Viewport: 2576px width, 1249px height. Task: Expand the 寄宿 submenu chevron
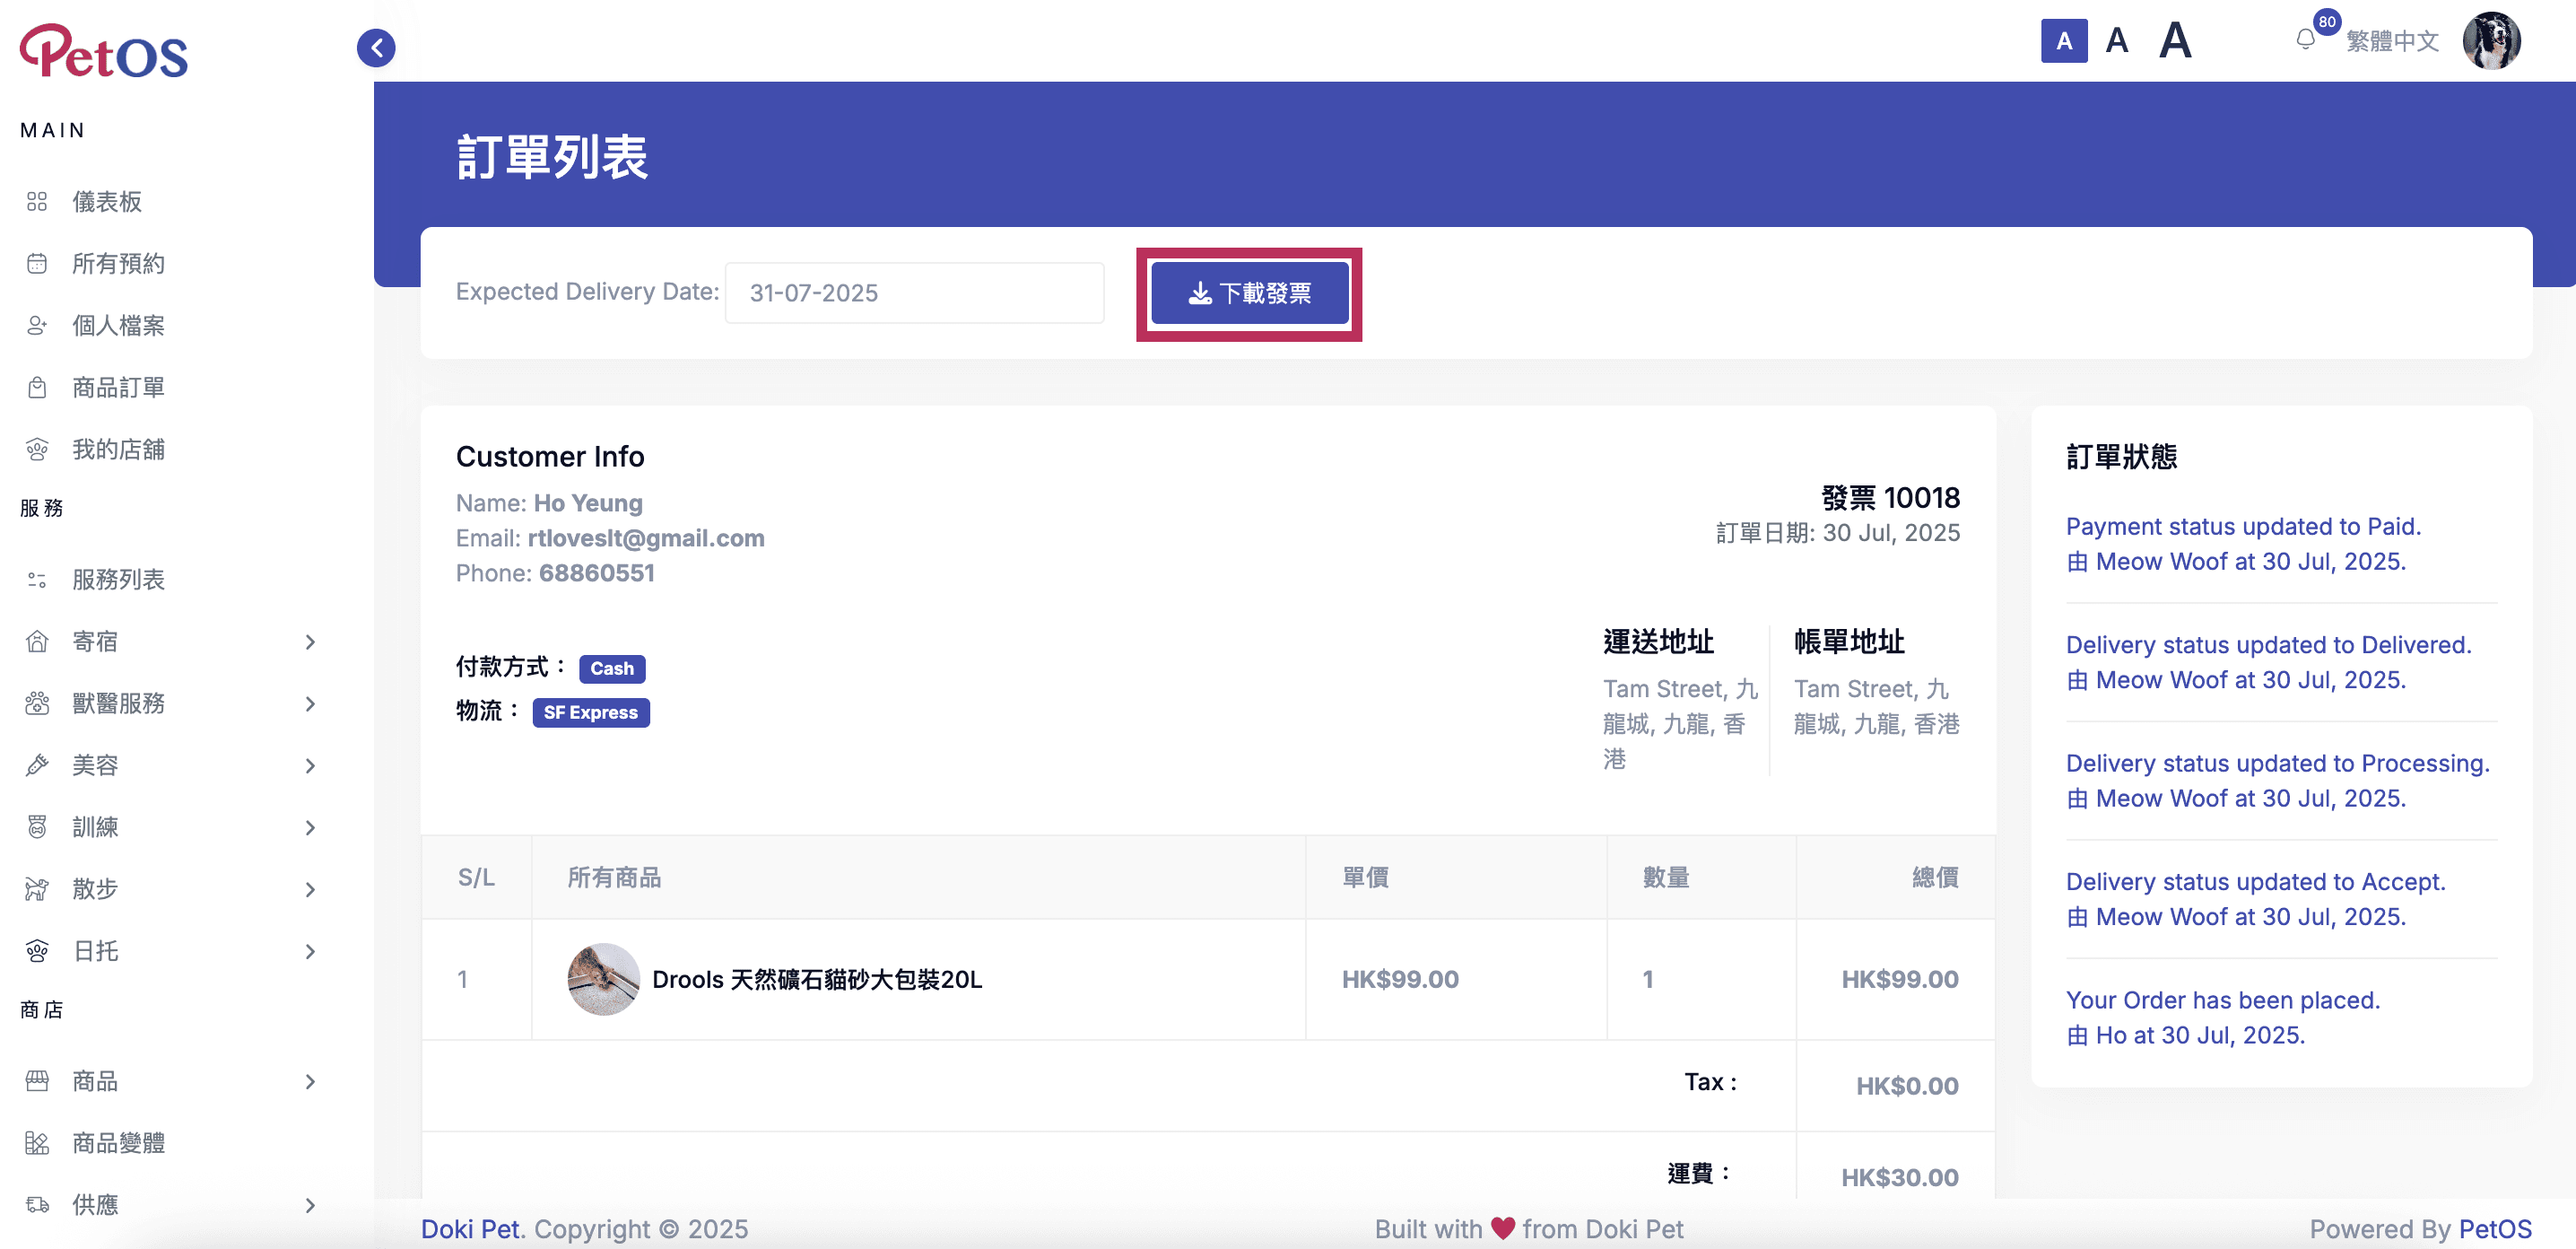(x=310, y=642)
